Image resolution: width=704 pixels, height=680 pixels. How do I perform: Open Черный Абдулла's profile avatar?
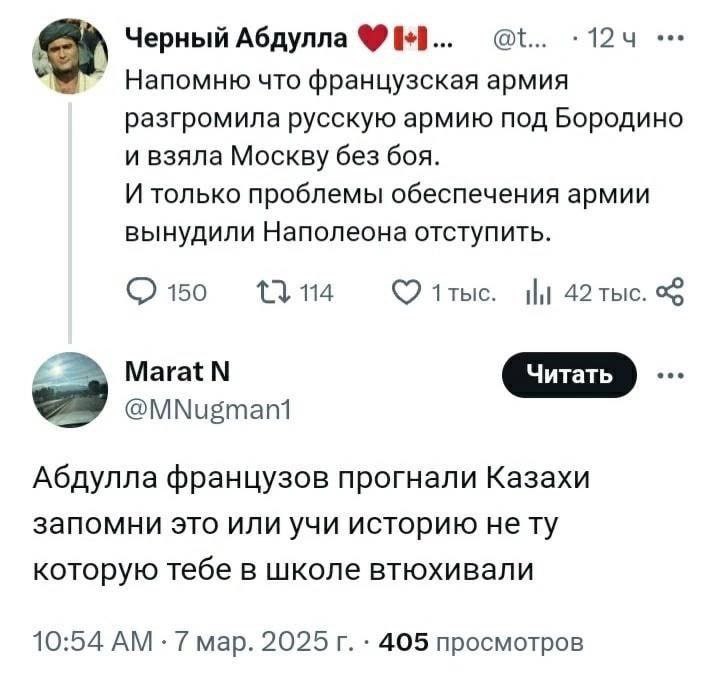point(70,56)
